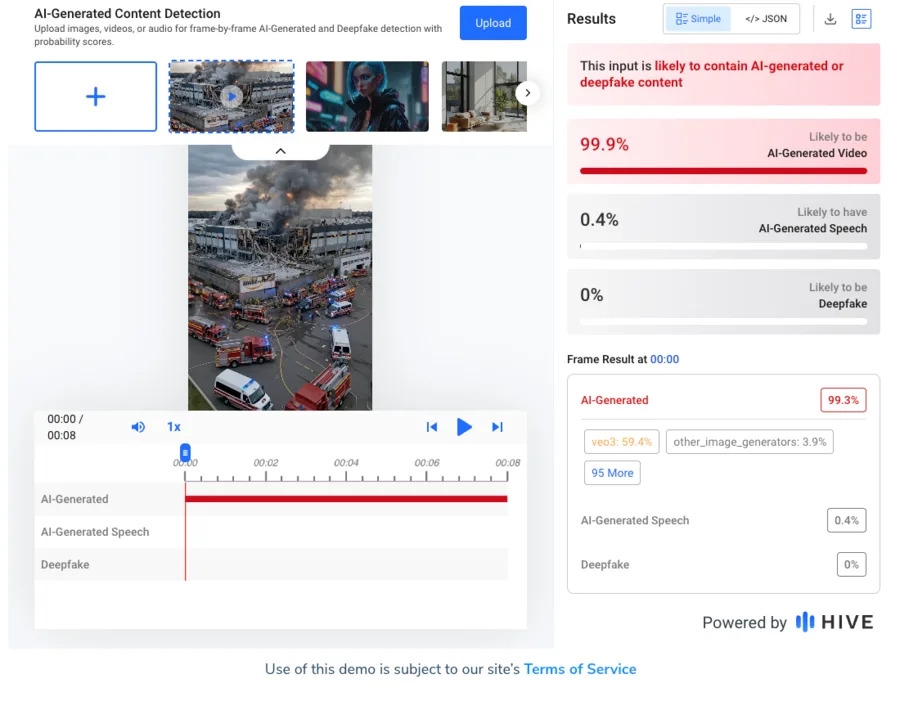
Task: Expand the veo3: 59.4% result chip
Action: (620, 441)
